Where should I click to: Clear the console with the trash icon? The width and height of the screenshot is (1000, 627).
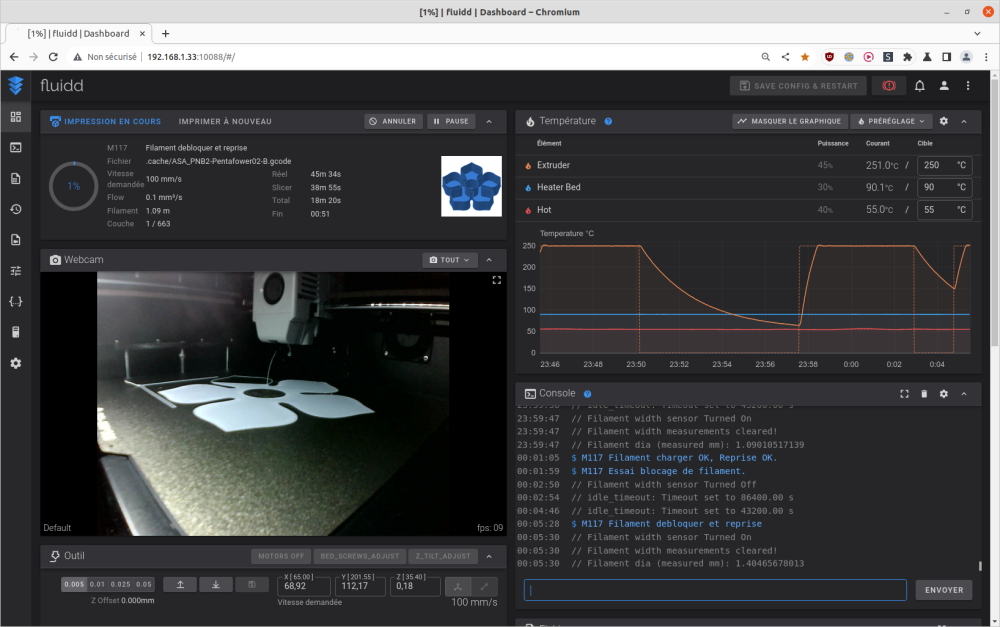point(924,394)
